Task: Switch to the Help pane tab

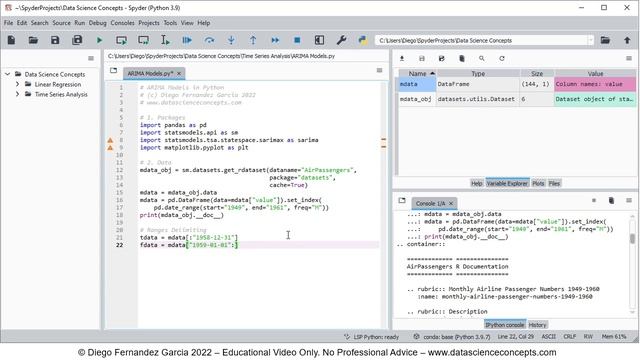Action: (x=477, y=183)
